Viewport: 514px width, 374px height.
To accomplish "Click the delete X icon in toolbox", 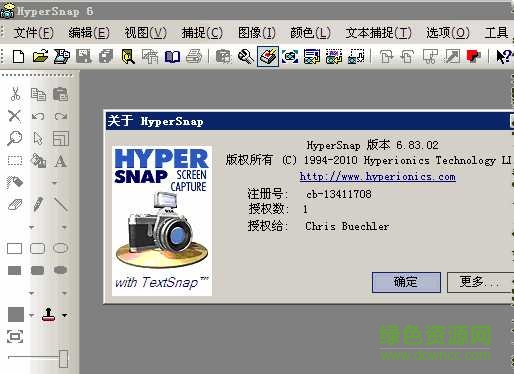I will click(x=14, y=116).
